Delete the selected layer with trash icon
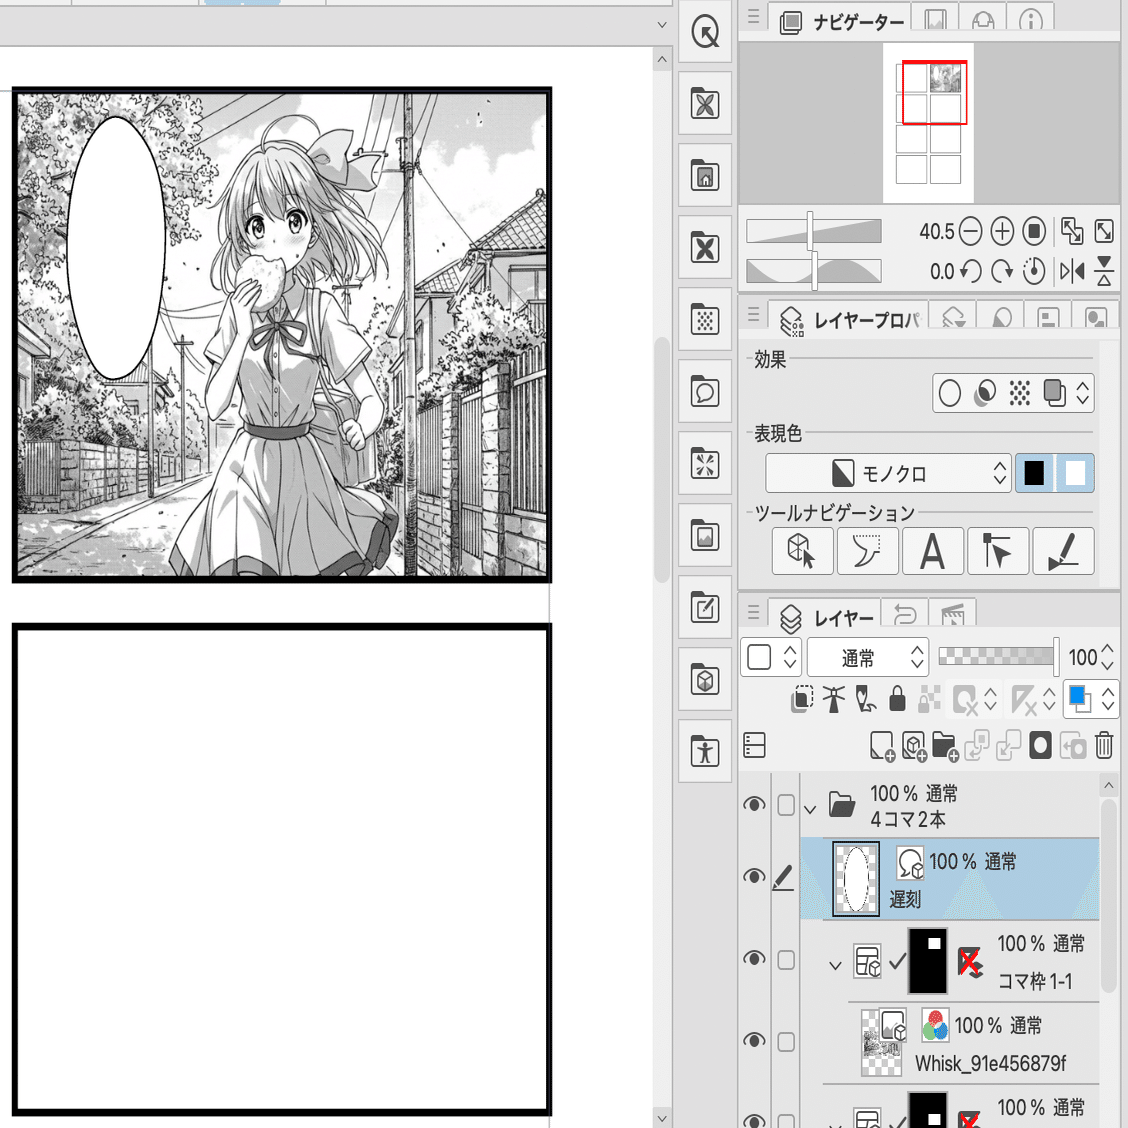 point(1103,744)
